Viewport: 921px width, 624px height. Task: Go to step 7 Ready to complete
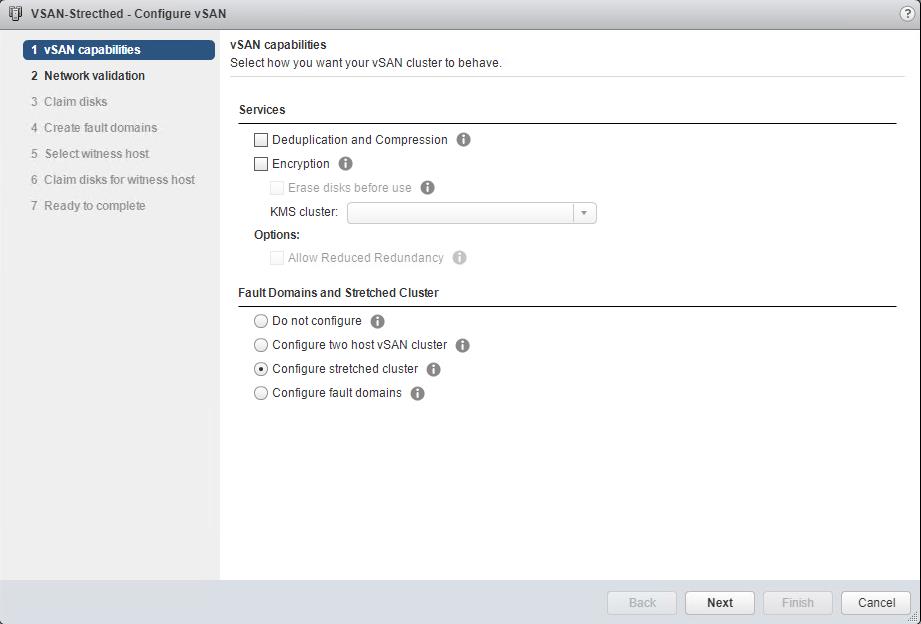coord(88,206)
